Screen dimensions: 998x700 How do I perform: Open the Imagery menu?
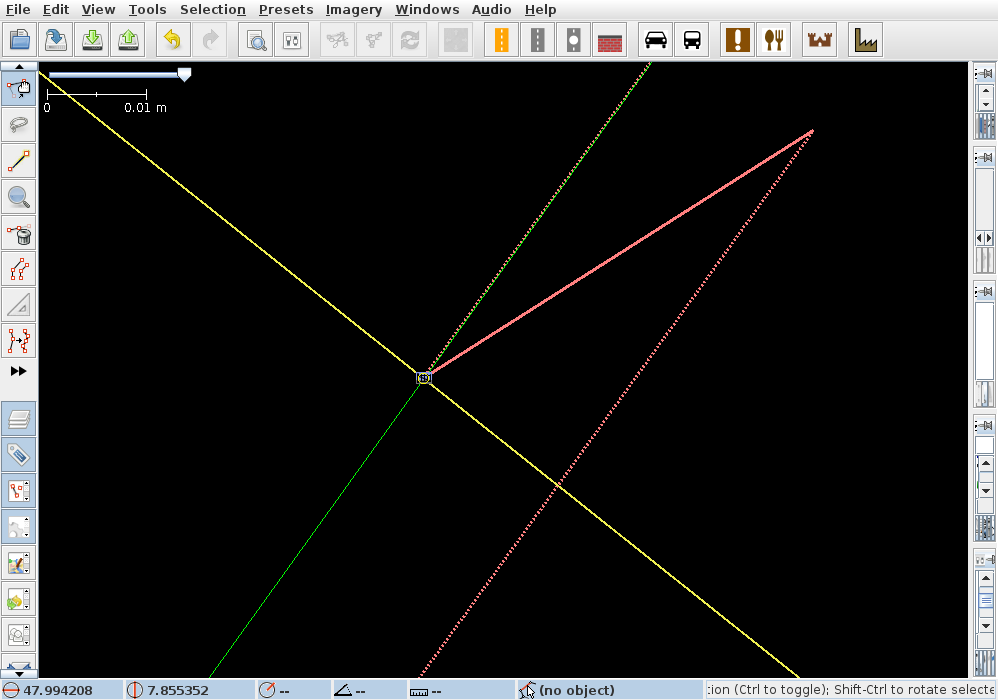click(x=354, y=10)
